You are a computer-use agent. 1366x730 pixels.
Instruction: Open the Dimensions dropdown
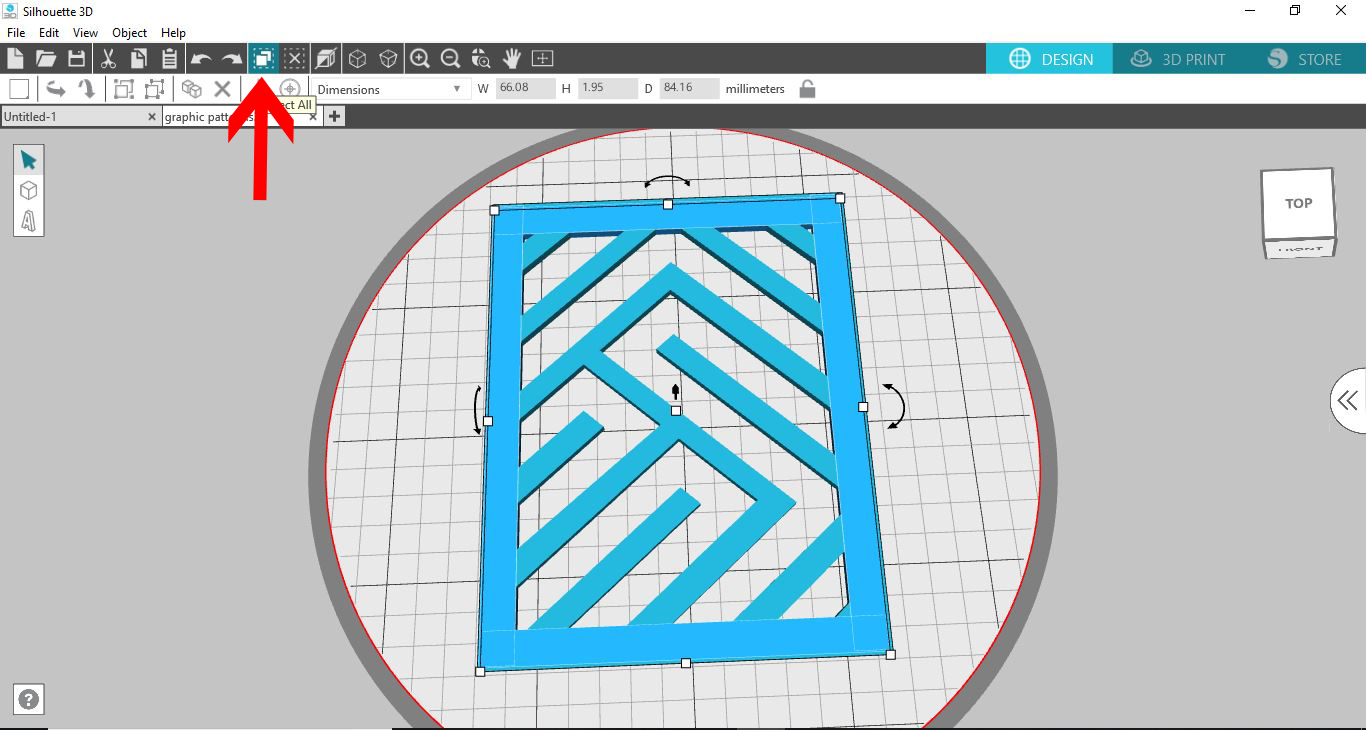click(x=390, y=89)
